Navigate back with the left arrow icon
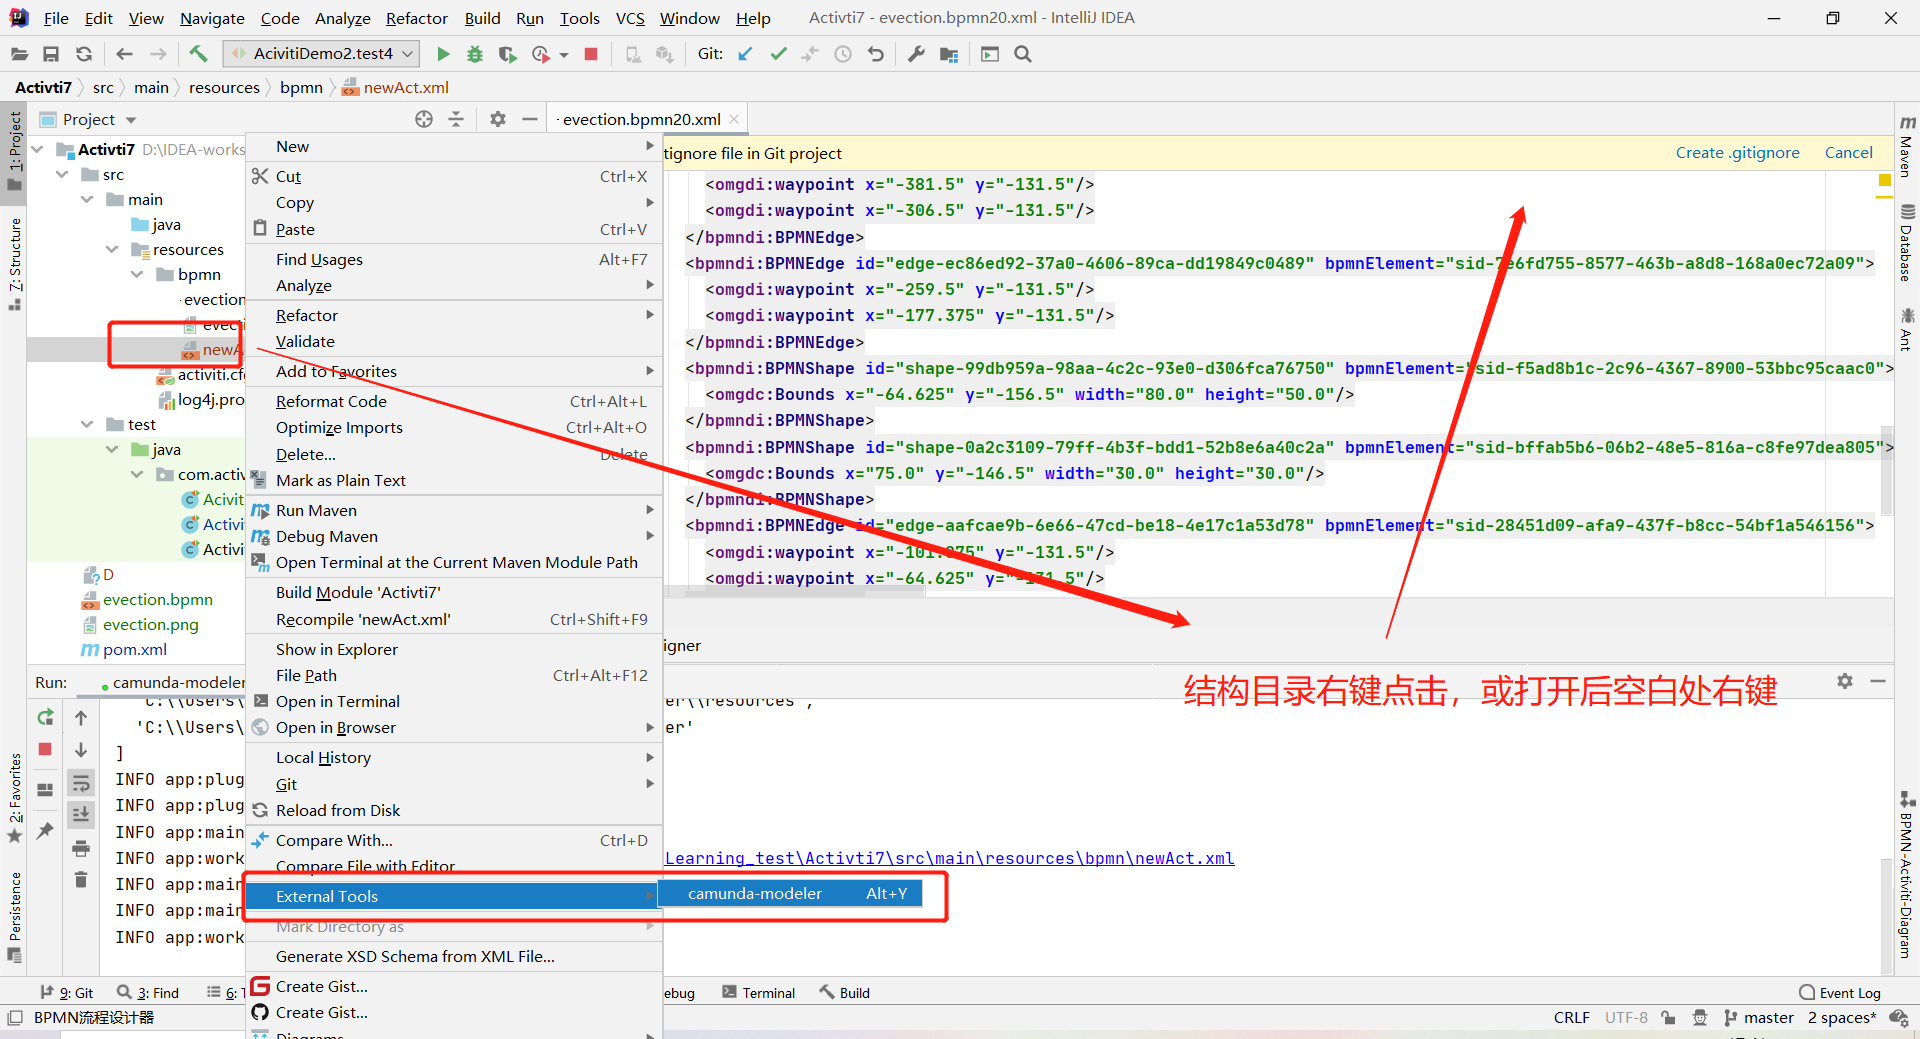 click(x=124, y=54)
